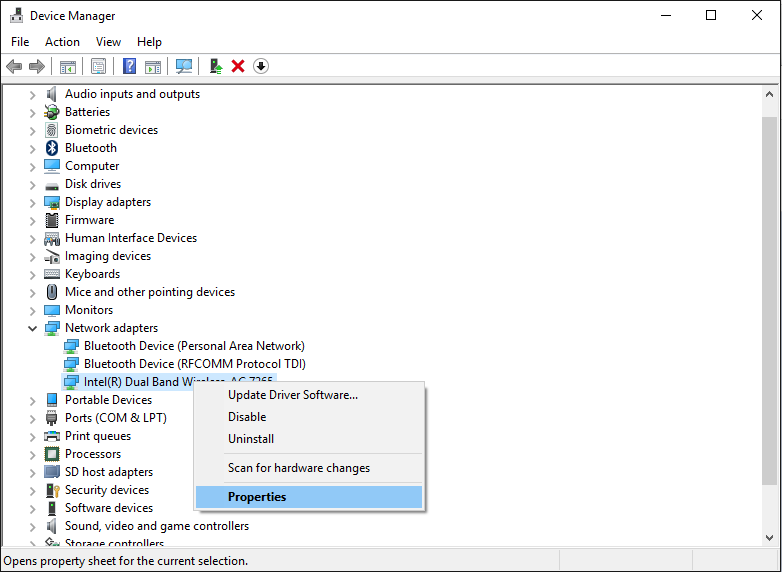Screen dimensions: 782x572
Task: Choose Properties from the context menu
Action: pos(257,497)
